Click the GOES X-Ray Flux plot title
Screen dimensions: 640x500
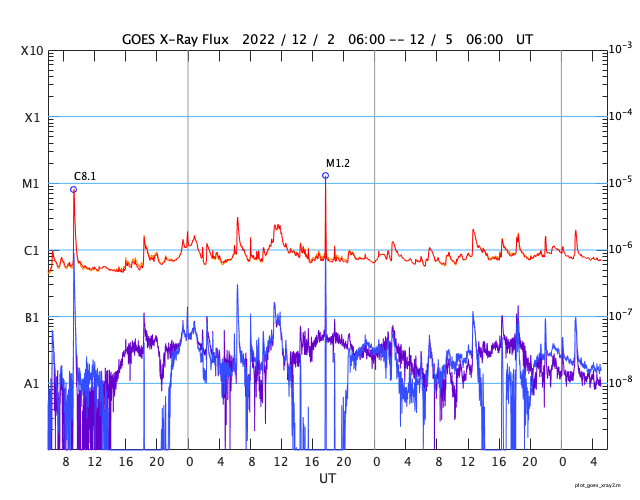point(327,39)
